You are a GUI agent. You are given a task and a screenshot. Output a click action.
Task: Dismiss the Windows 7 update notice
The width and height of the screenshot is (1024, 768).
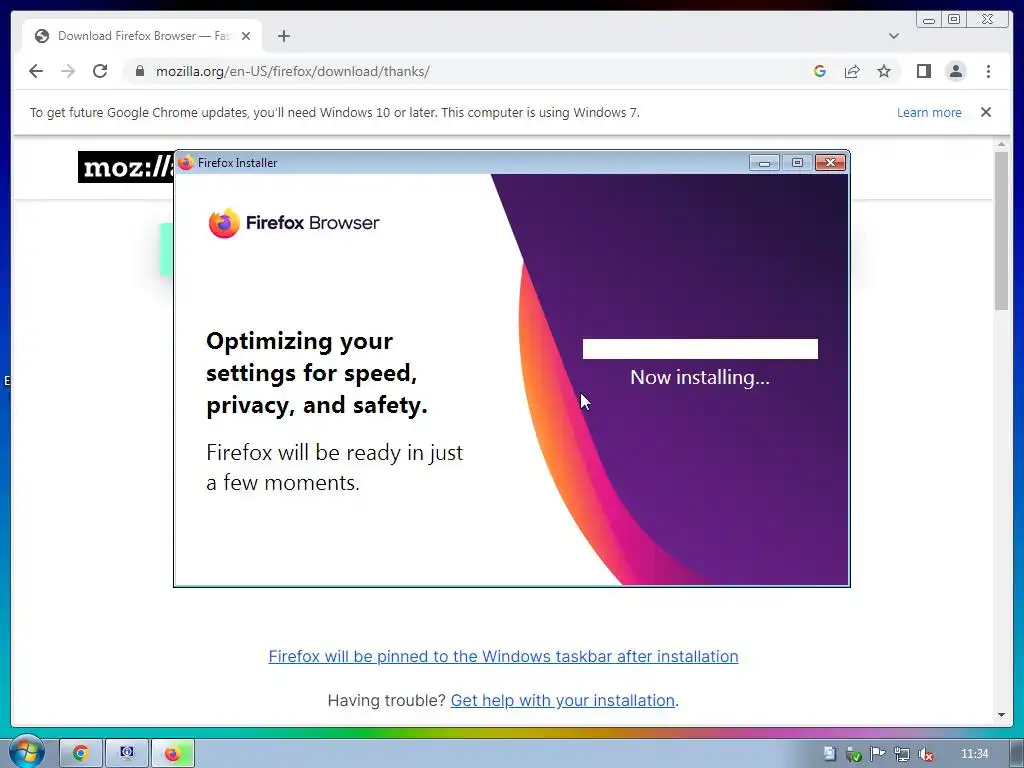coord(986,112)
